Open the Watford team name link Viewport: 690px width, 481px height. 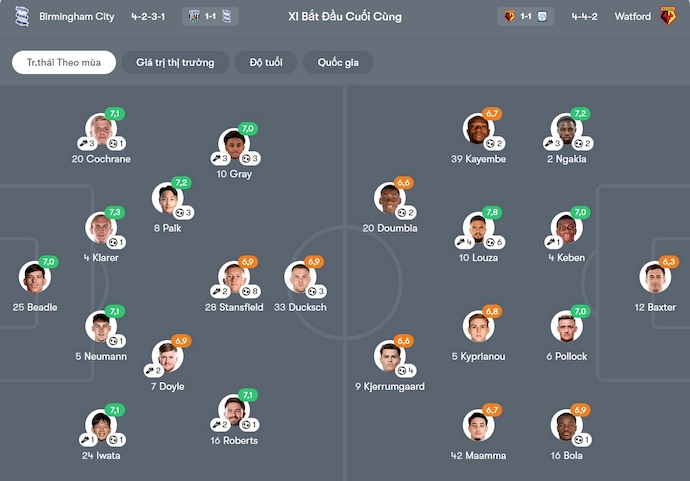click(632, 17)
